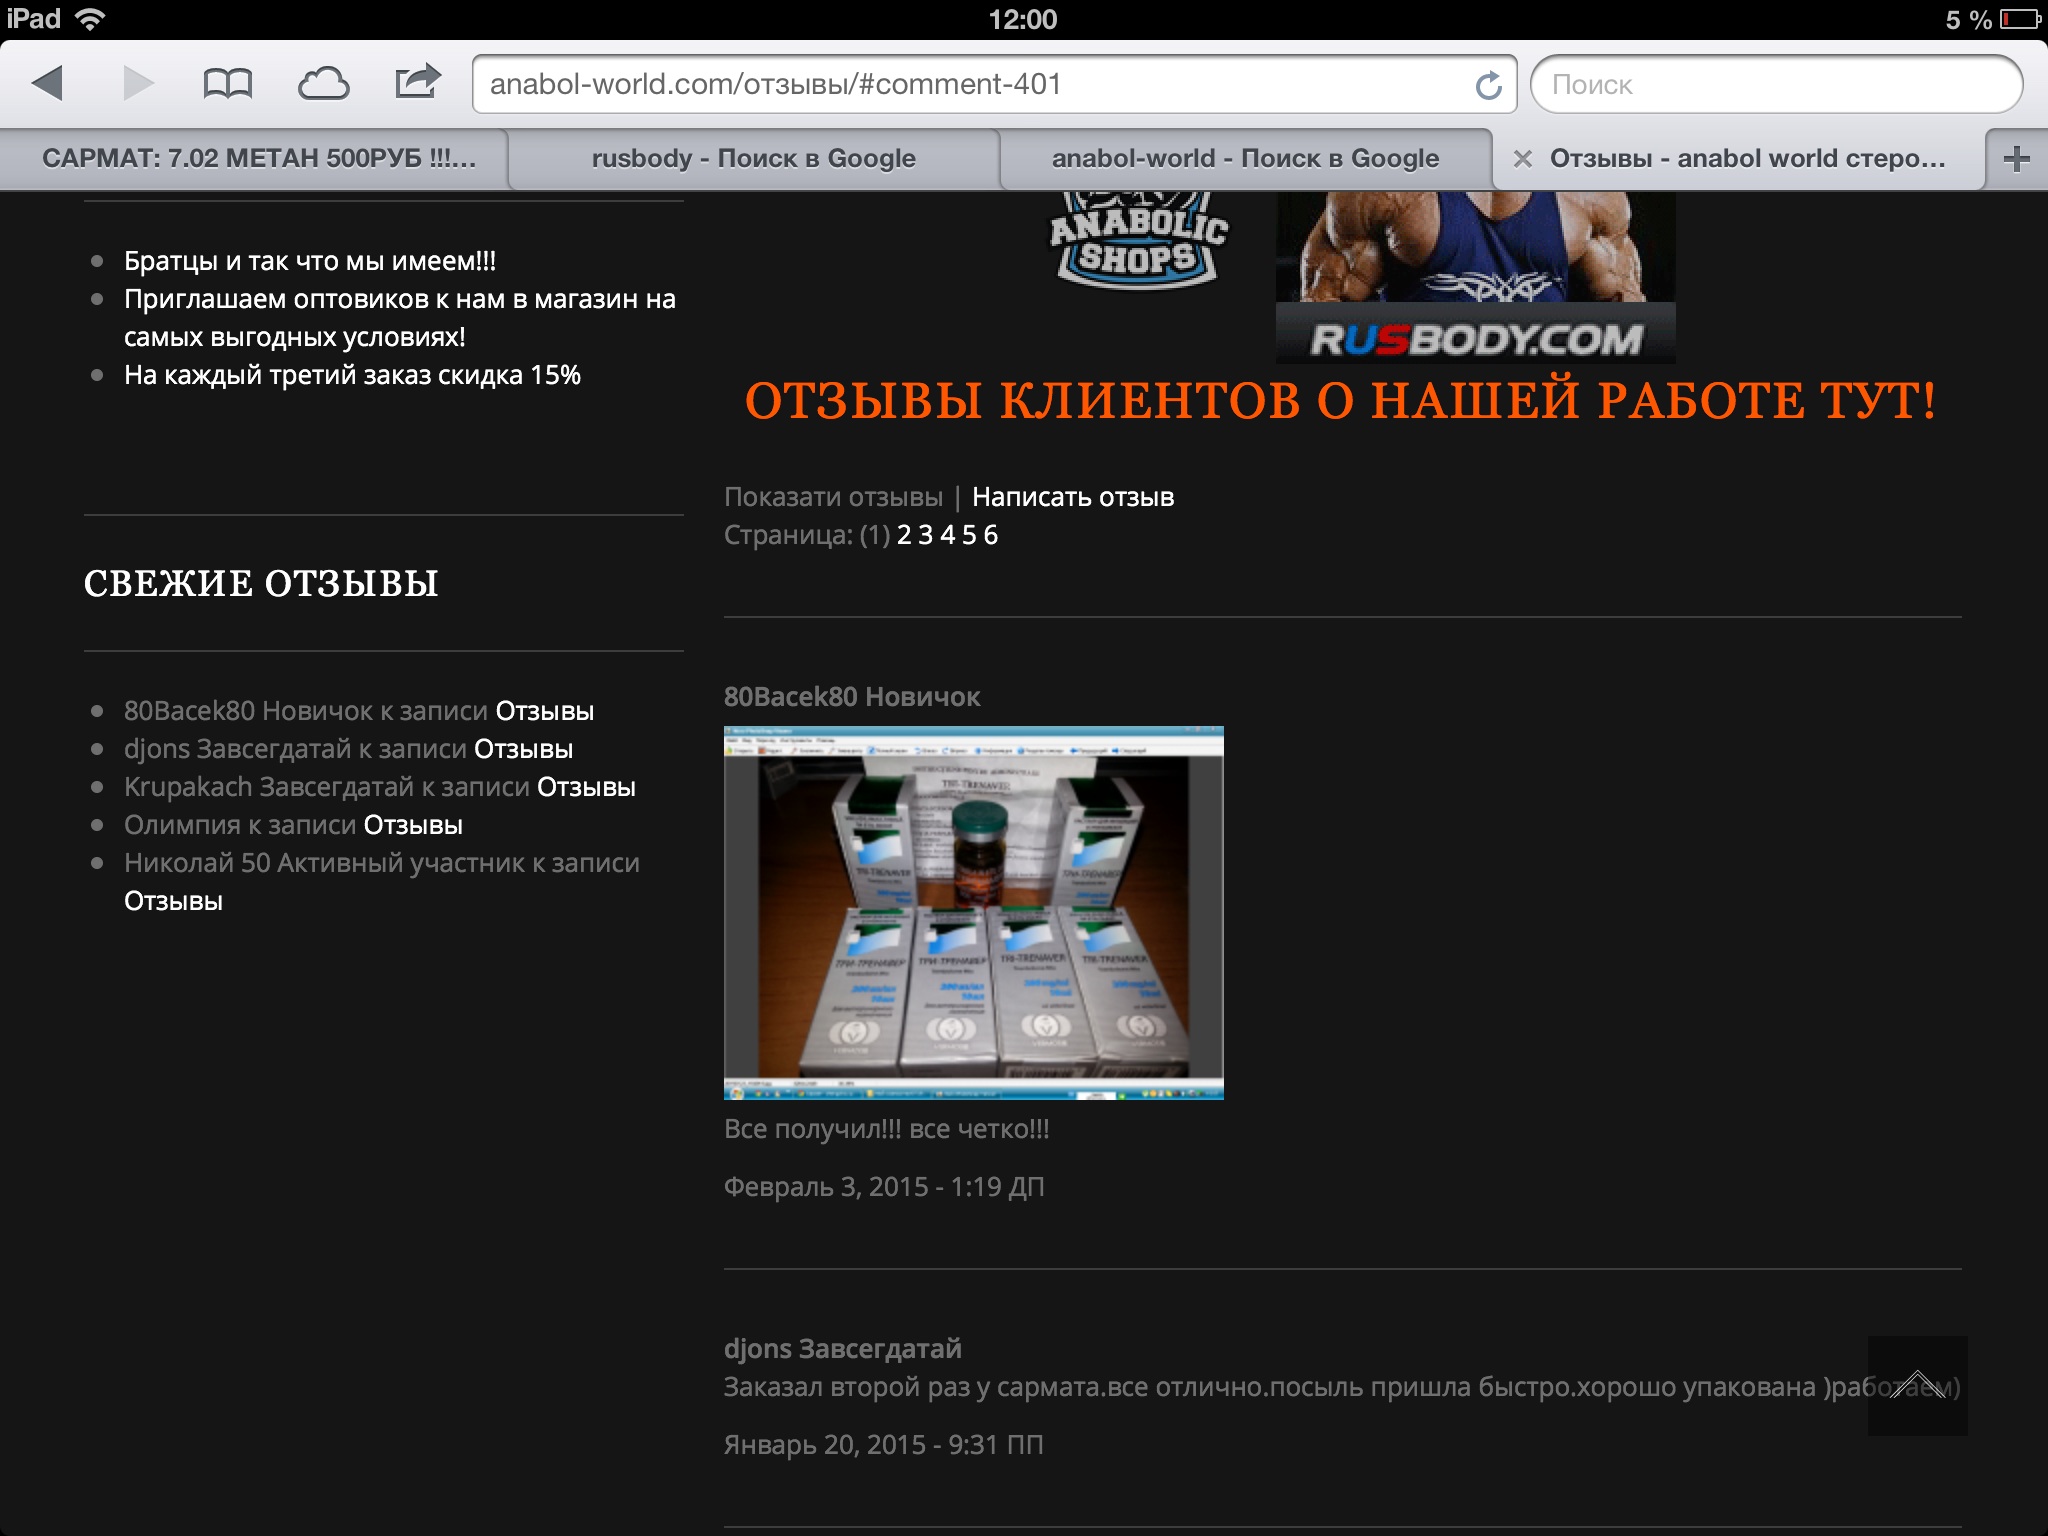Open iCloud tabs cloud icon

(323, 83)
